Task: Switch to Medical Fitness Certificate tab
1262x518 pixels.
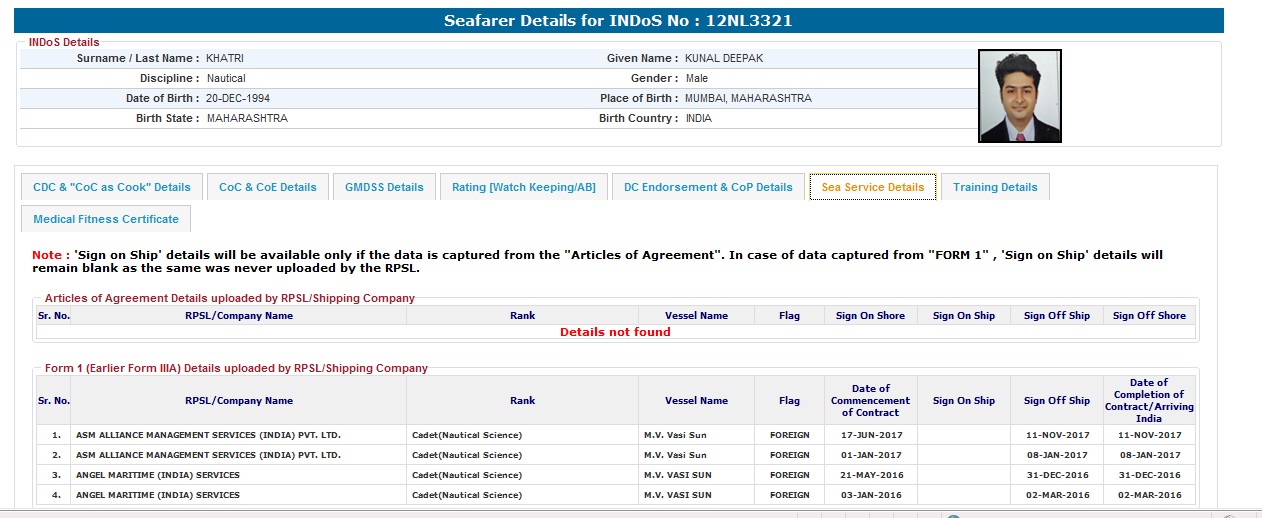Action: pos(106,219)
